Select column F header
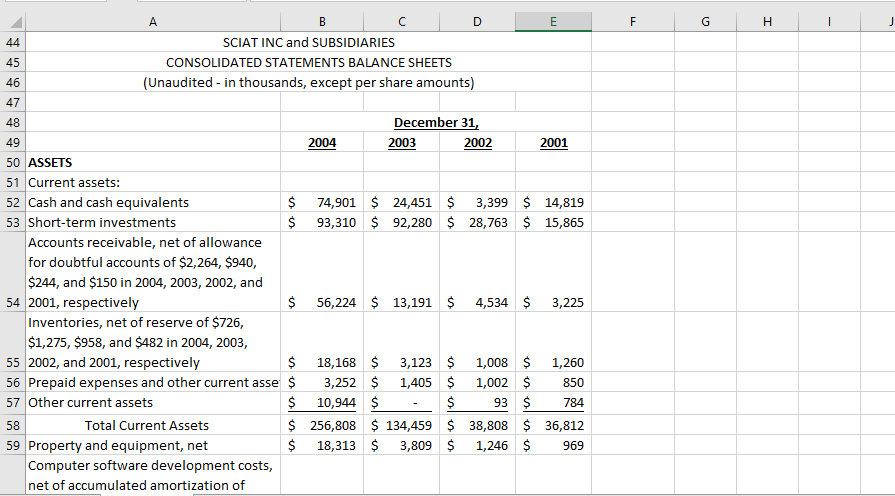Image resolution: width=895 pixels, height=496 pixels. 632,22
